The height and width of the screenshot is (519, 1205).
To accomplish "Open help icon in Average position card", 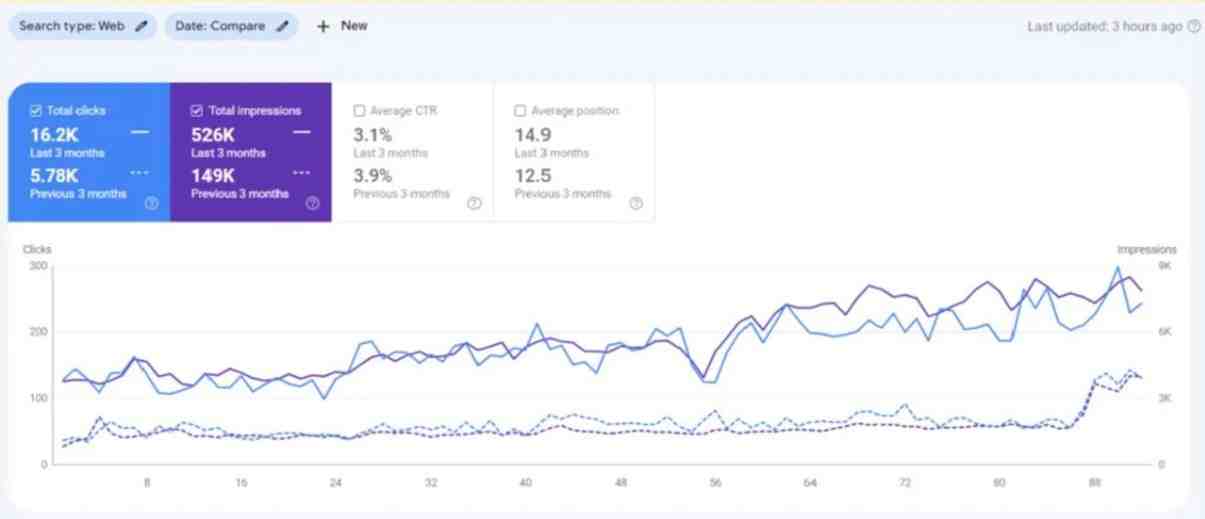I will pyautogui.click(x=635, y=203).
